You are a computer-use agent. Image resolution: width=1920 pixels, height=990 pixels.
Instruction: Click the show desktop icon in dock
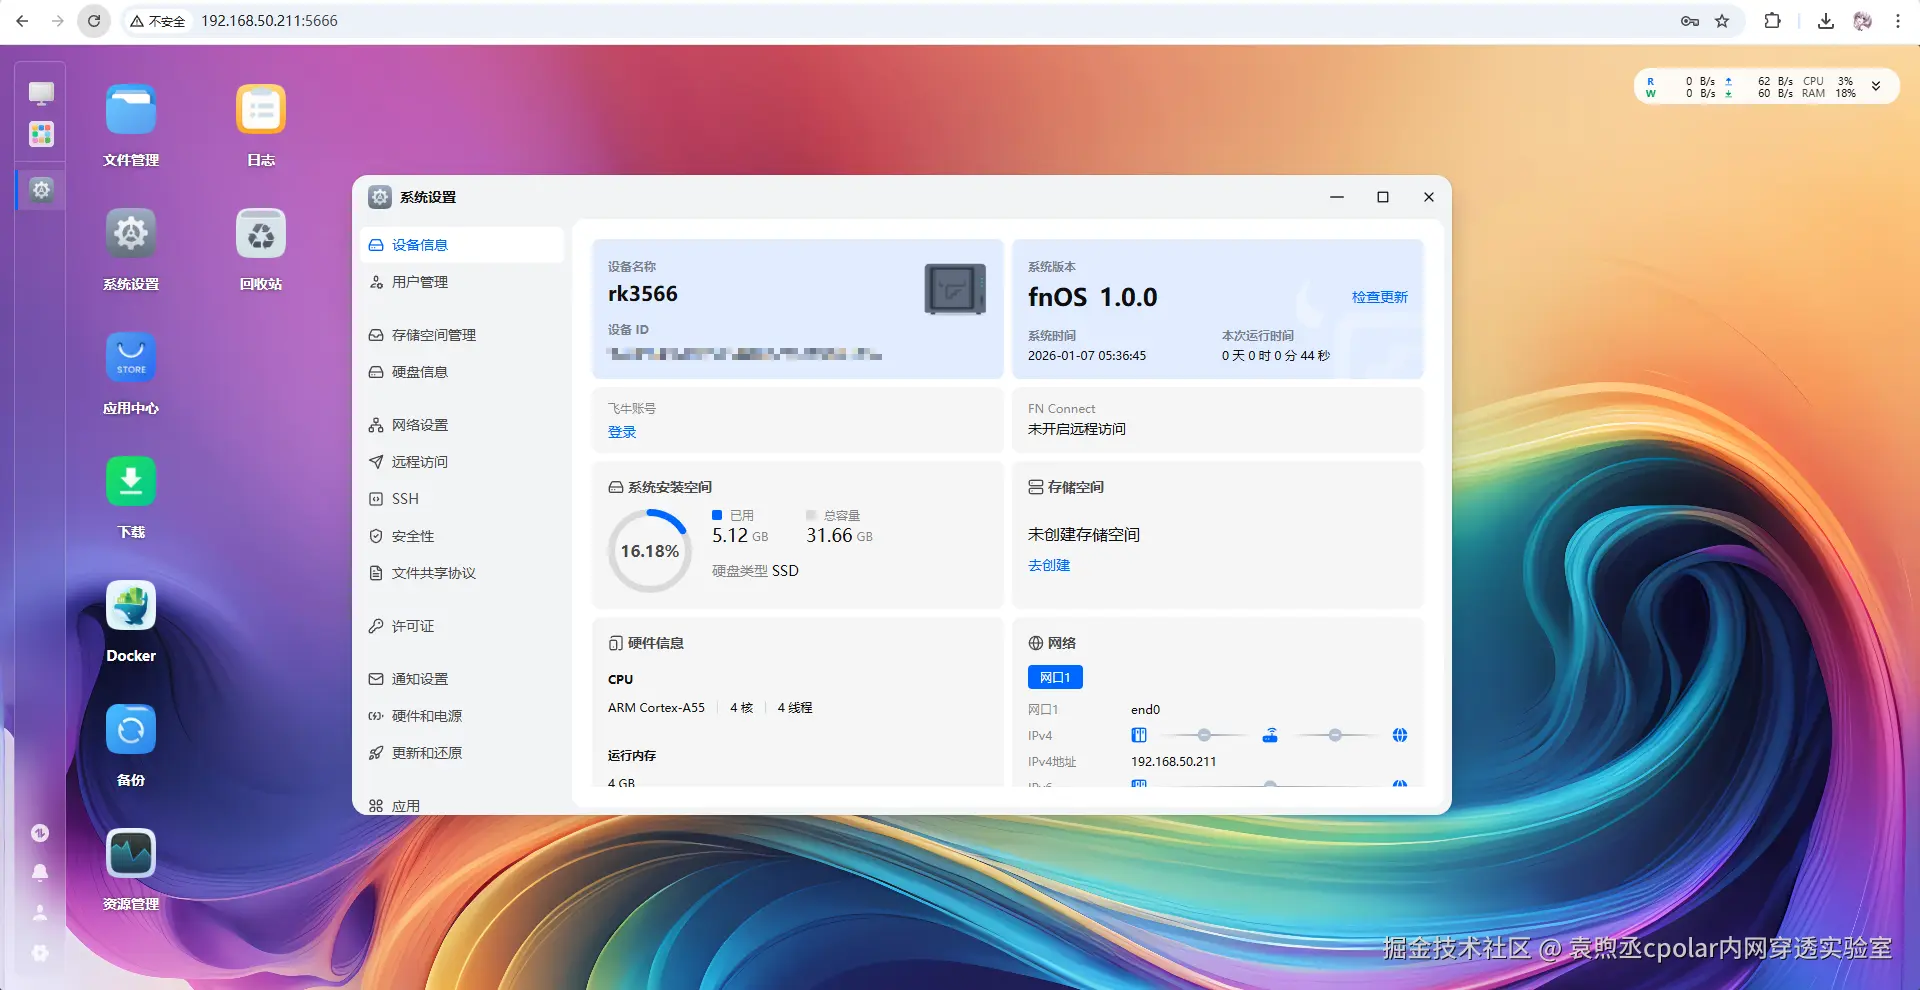click(41, 93)
